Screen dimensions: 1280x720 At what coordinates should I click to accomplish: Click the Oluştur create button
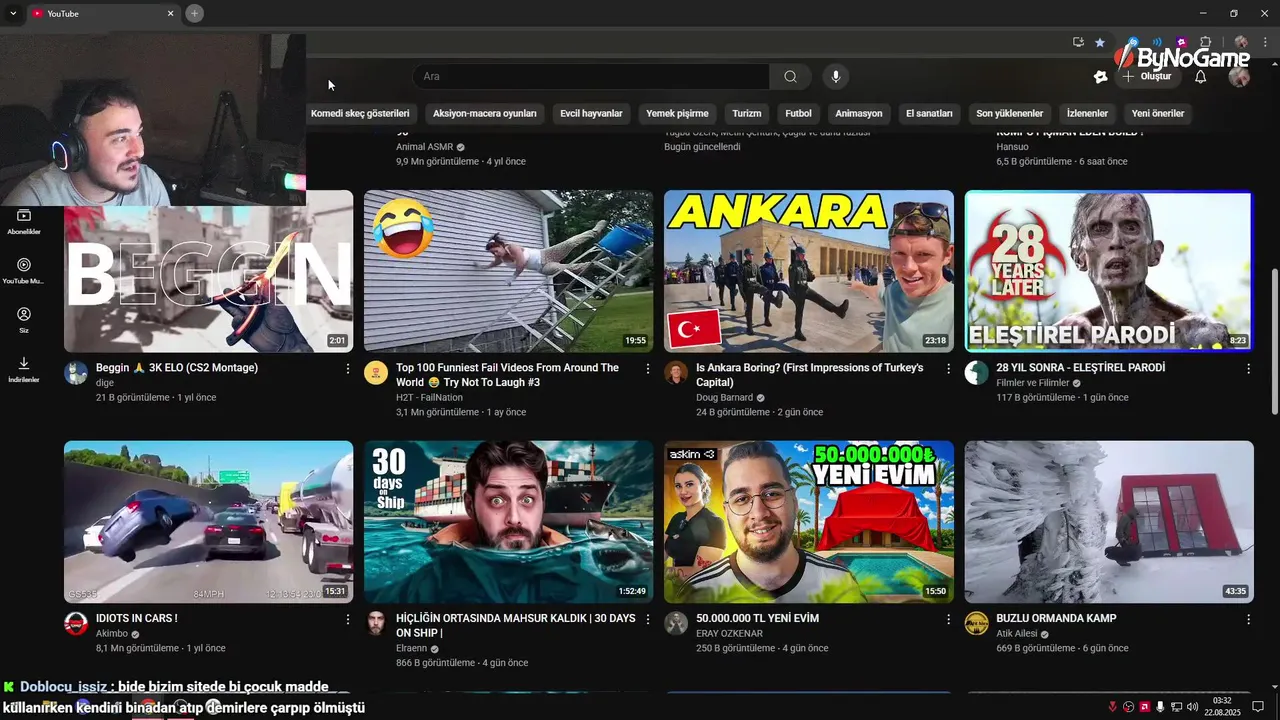1147,77
